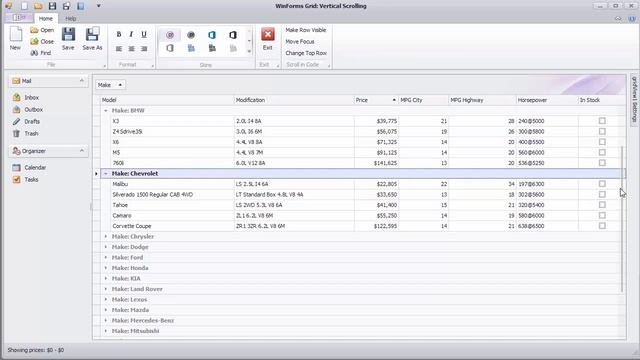Click the save icon in quick access toolbar
Screen dimensions: 640x360
pyautogui.click(x=52, y=6)
